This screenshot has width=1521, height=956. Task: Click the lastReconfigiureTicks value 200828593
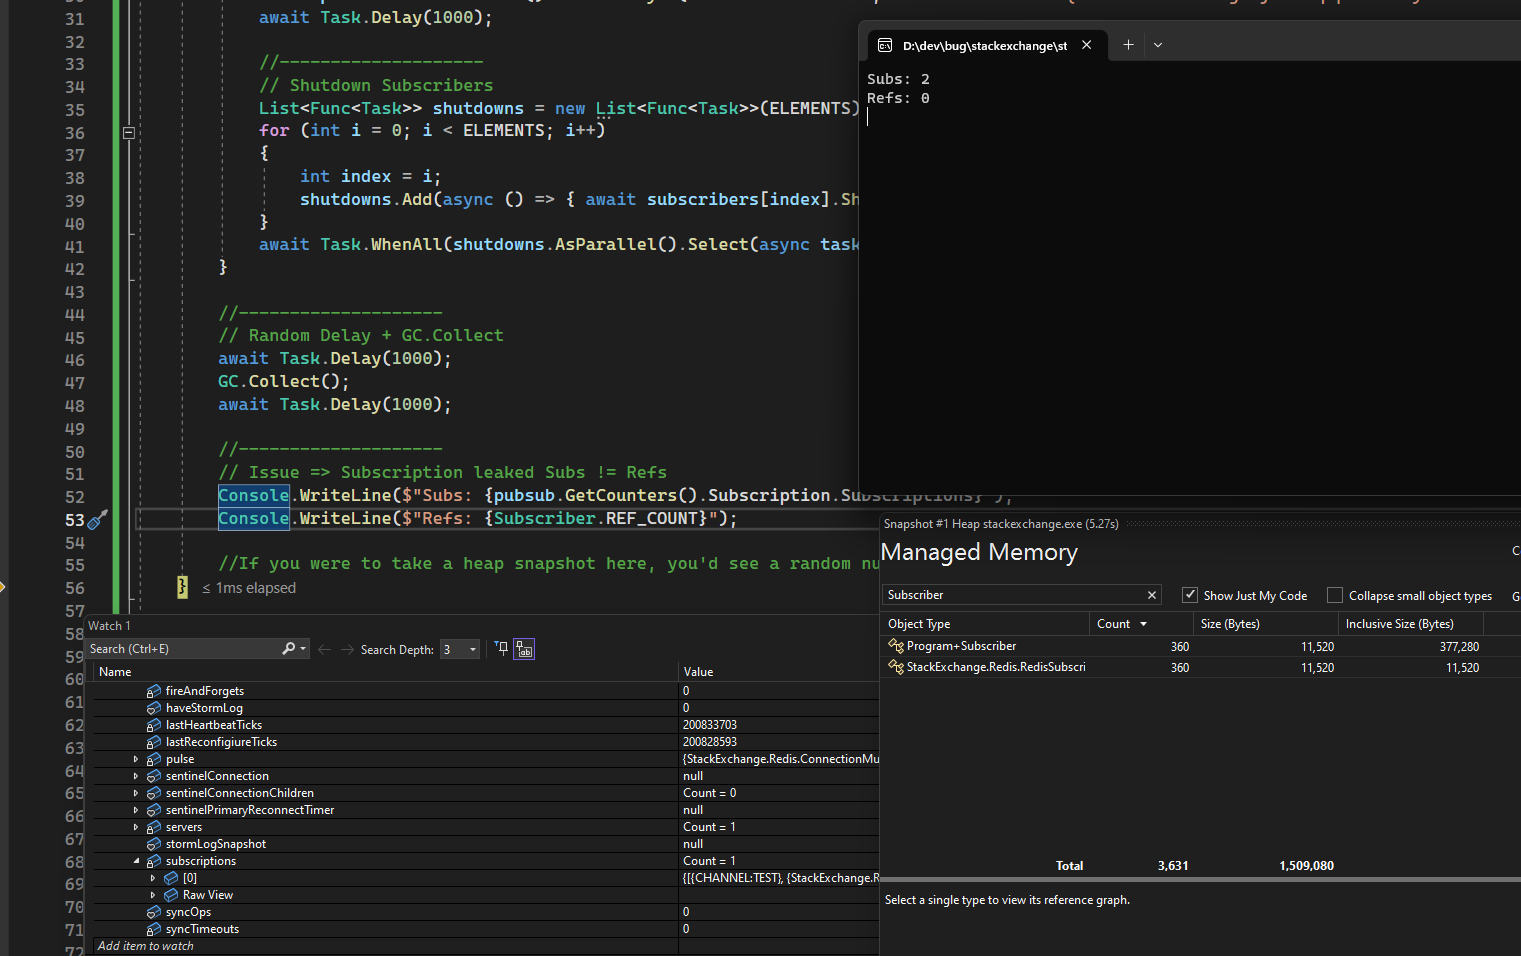click(710, 742)
